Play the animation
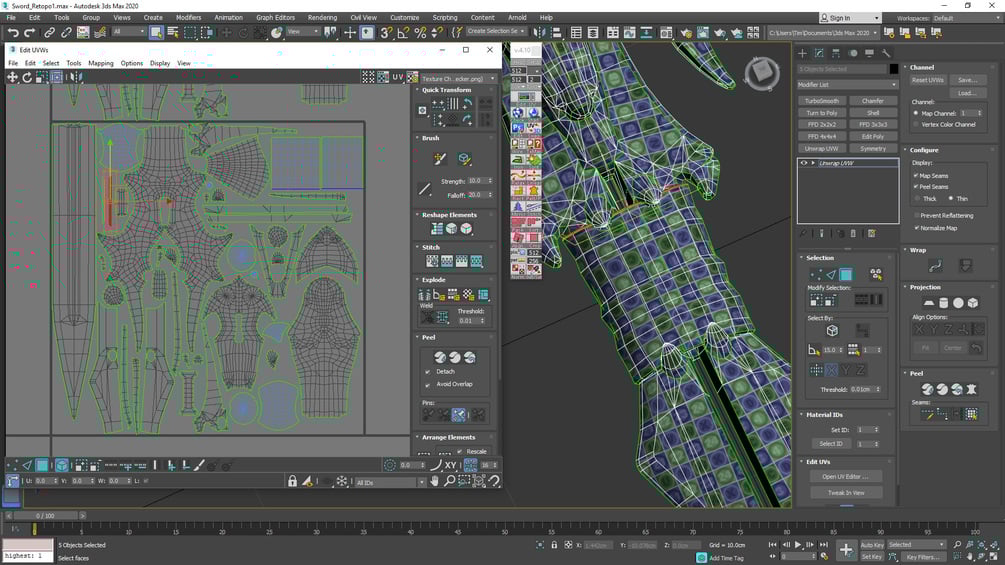Screen dimensions: 1005x565 (x=798, y=545)
